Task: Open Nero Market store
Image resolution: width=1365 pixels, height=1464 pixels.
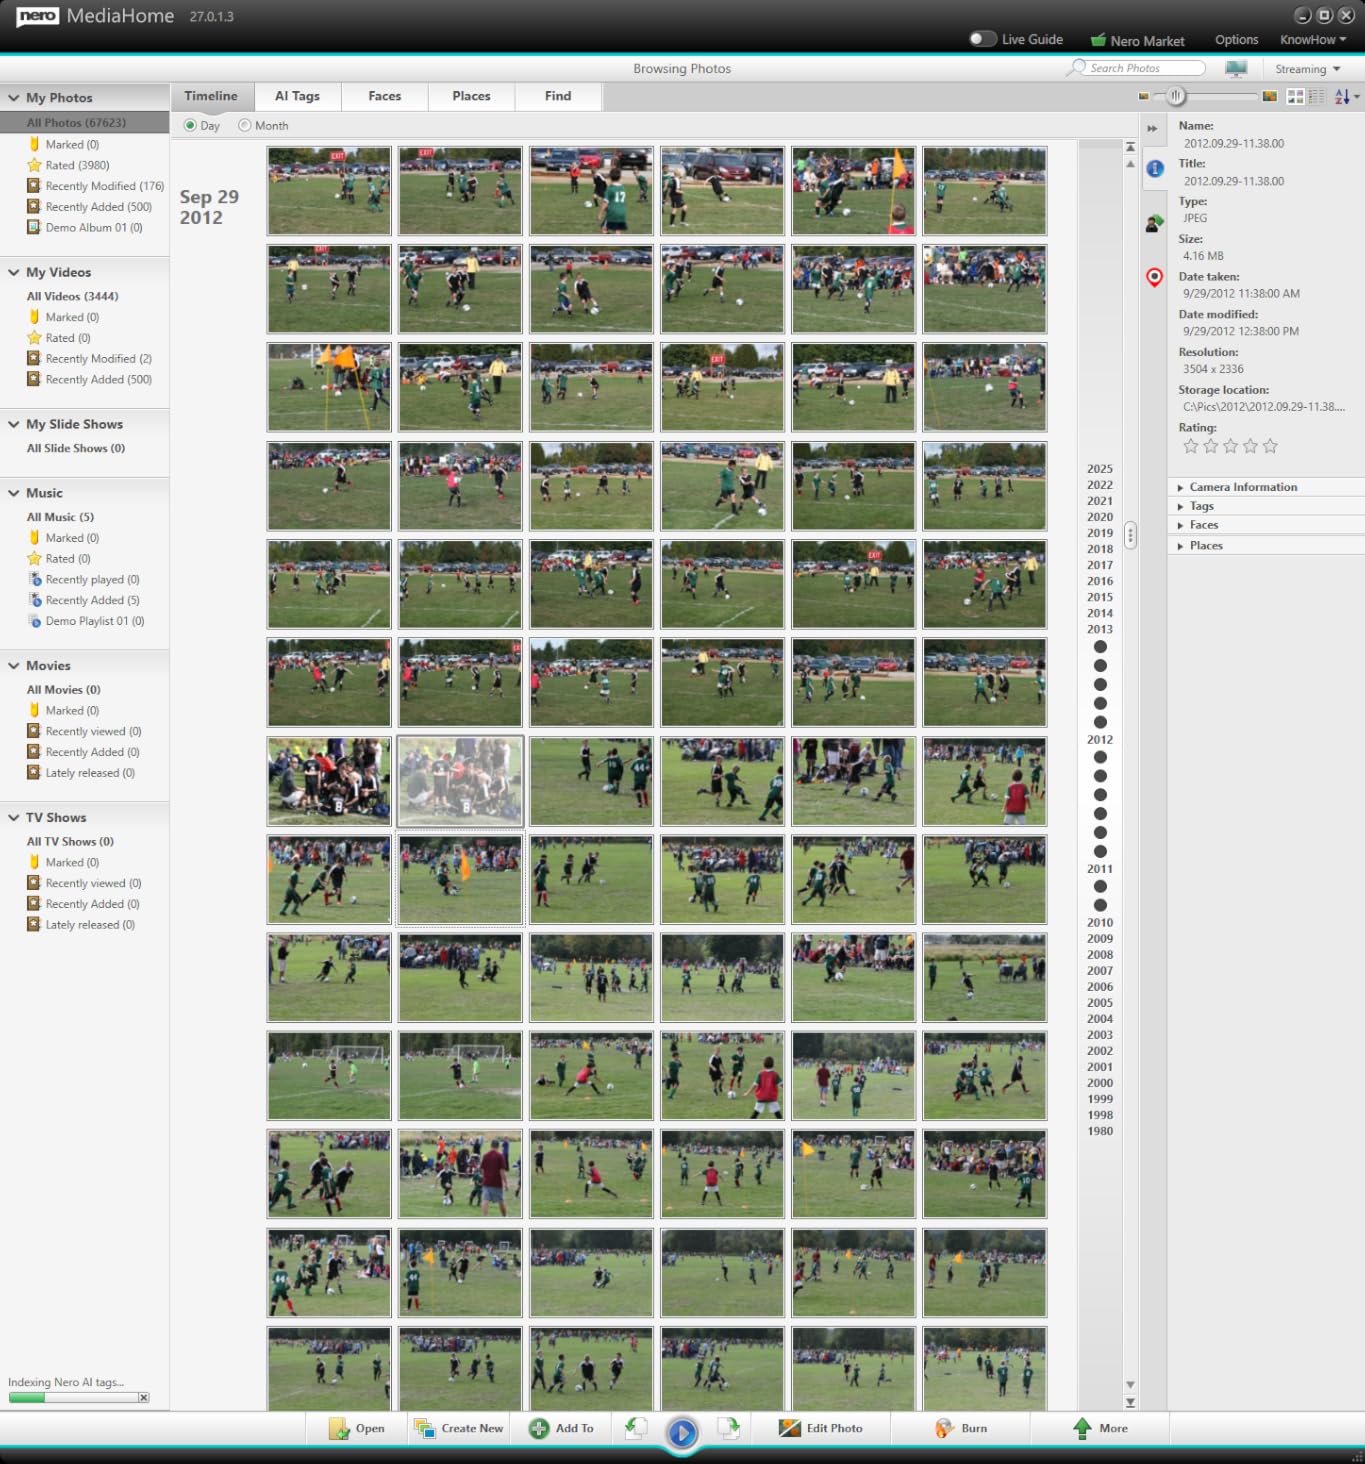Action: pyautogui.click(x=1137, y=41)
